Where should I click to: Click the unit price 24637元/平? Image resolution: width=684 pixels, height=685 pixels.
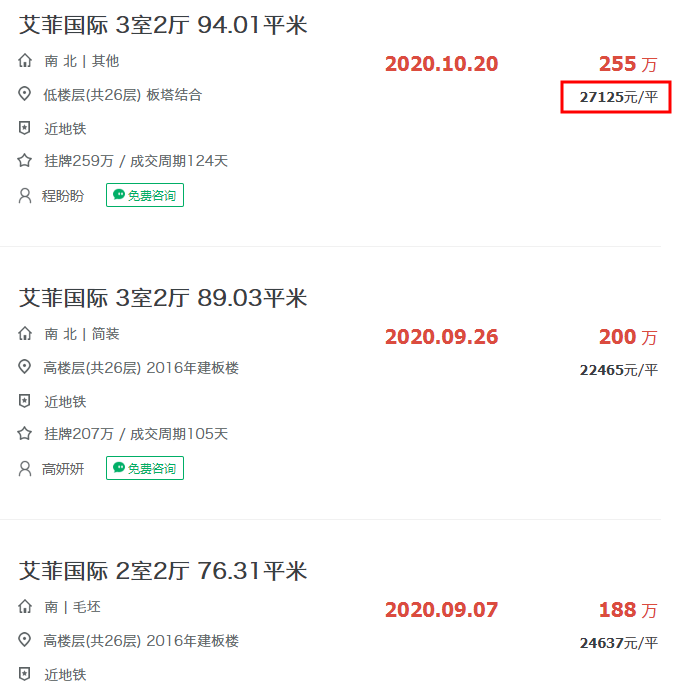618,643
